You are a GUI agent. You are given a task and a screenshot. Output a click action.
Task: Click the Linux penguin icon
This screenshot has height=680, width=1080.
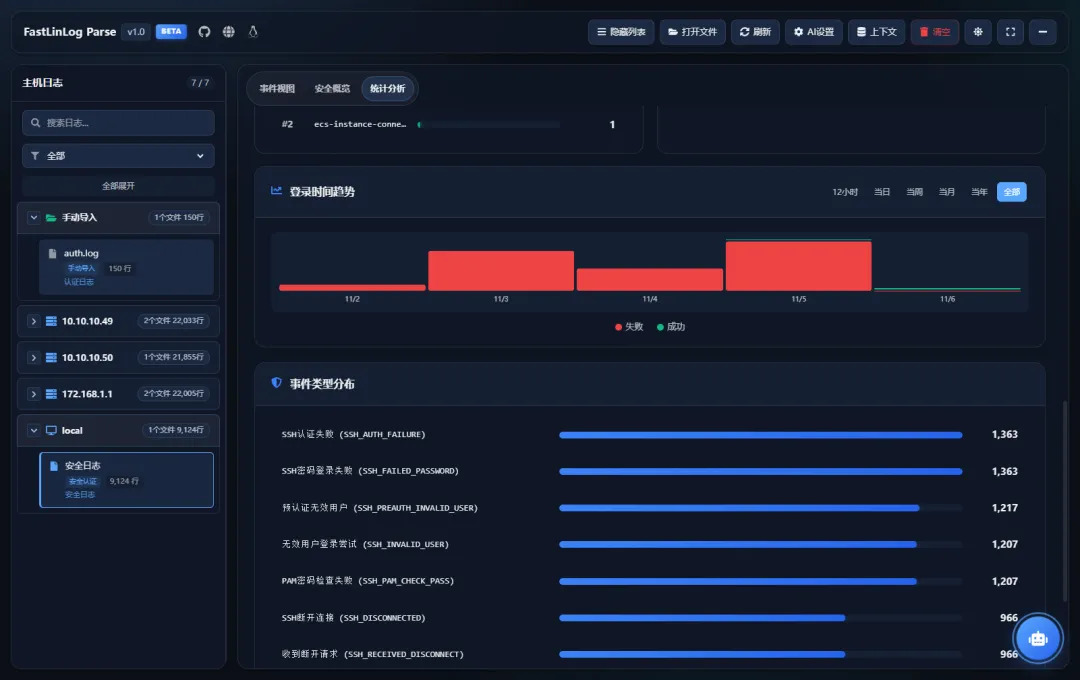coord(253,32)
